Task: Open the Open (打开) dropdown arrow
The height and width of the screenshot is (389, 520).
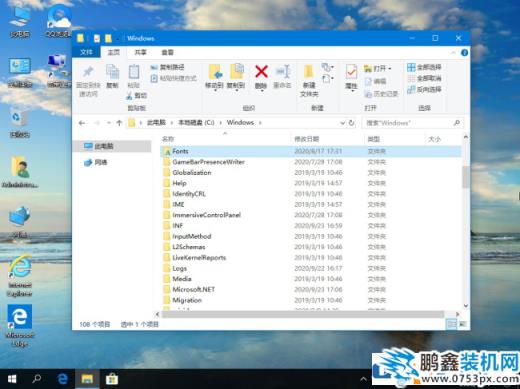Action: (389, 69)
